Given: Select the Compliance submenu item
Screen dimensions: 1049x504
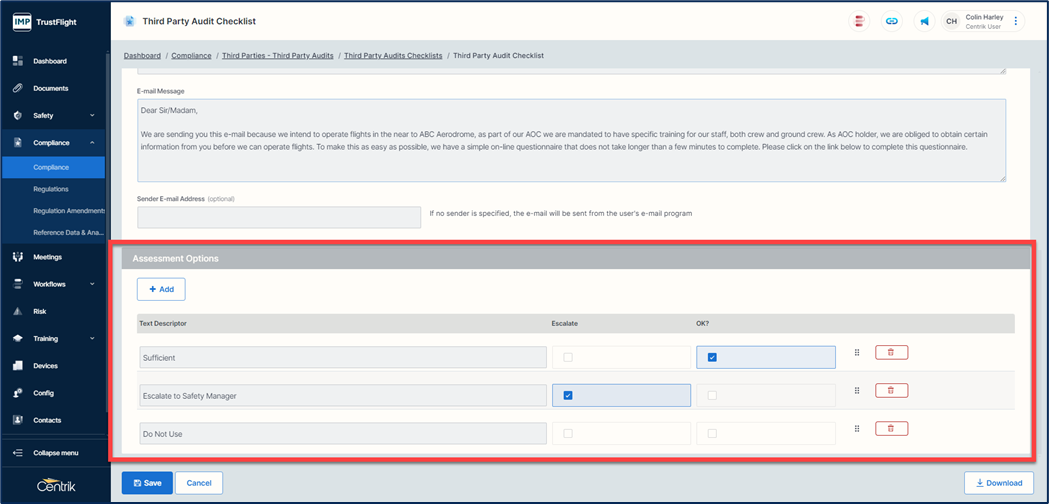Looking at the screenshot, I should click(x=54, y=167).
